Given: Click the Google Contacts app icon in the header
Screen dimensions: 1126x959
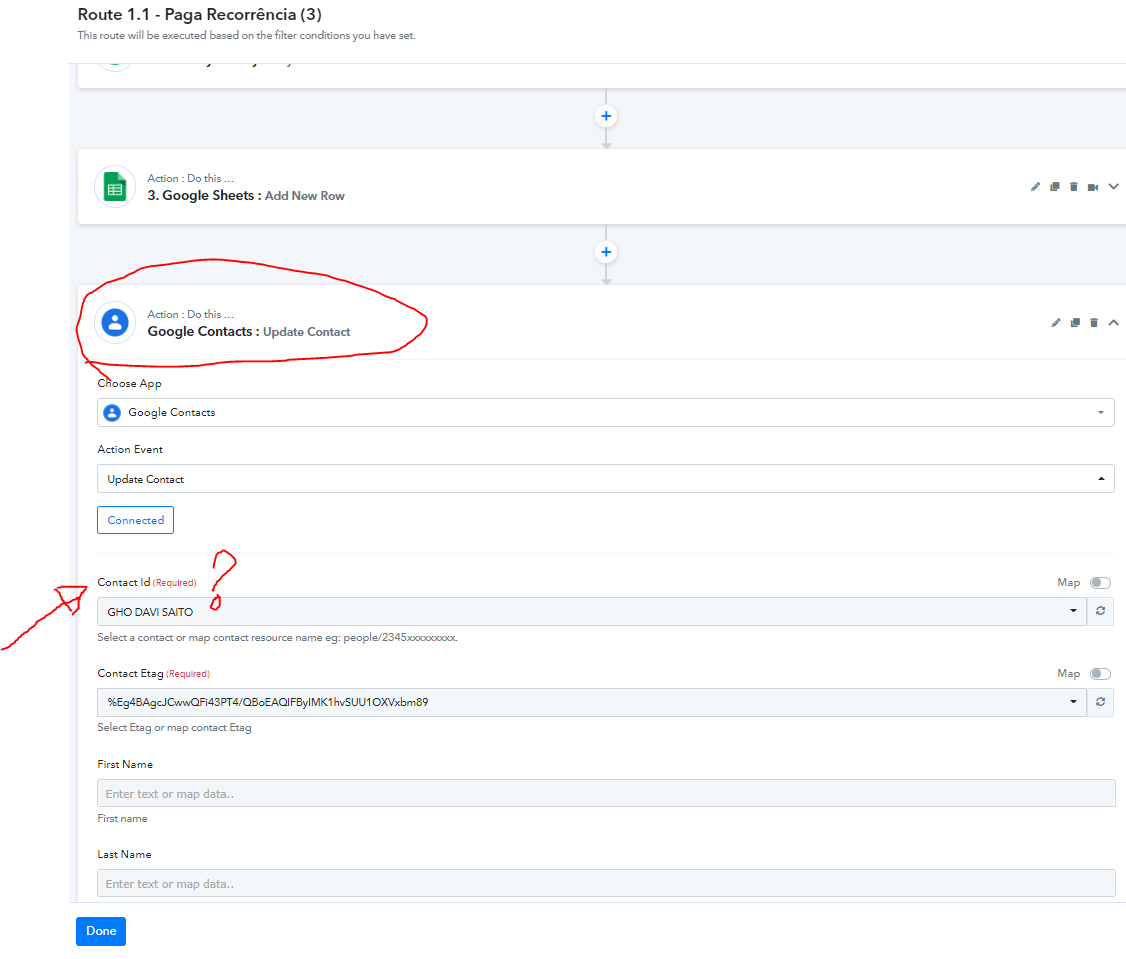Looking at the screenshot, I should 115,323.
